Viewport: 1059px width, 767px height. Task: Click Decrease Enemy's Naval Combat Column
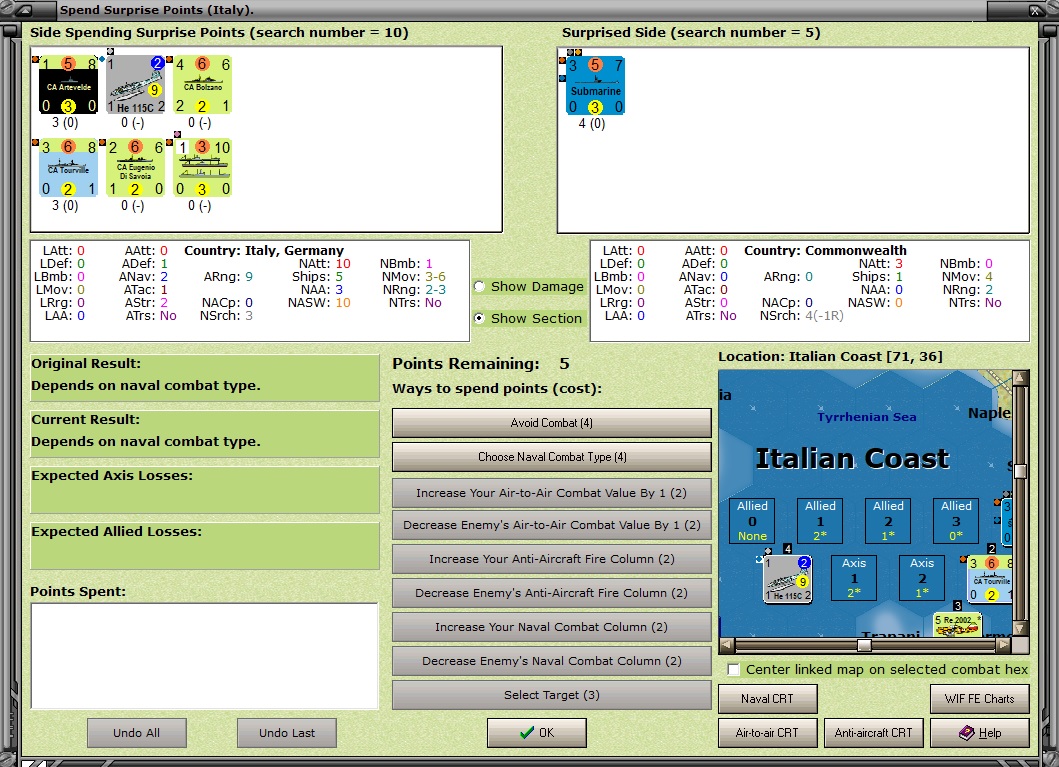(552, 661)
